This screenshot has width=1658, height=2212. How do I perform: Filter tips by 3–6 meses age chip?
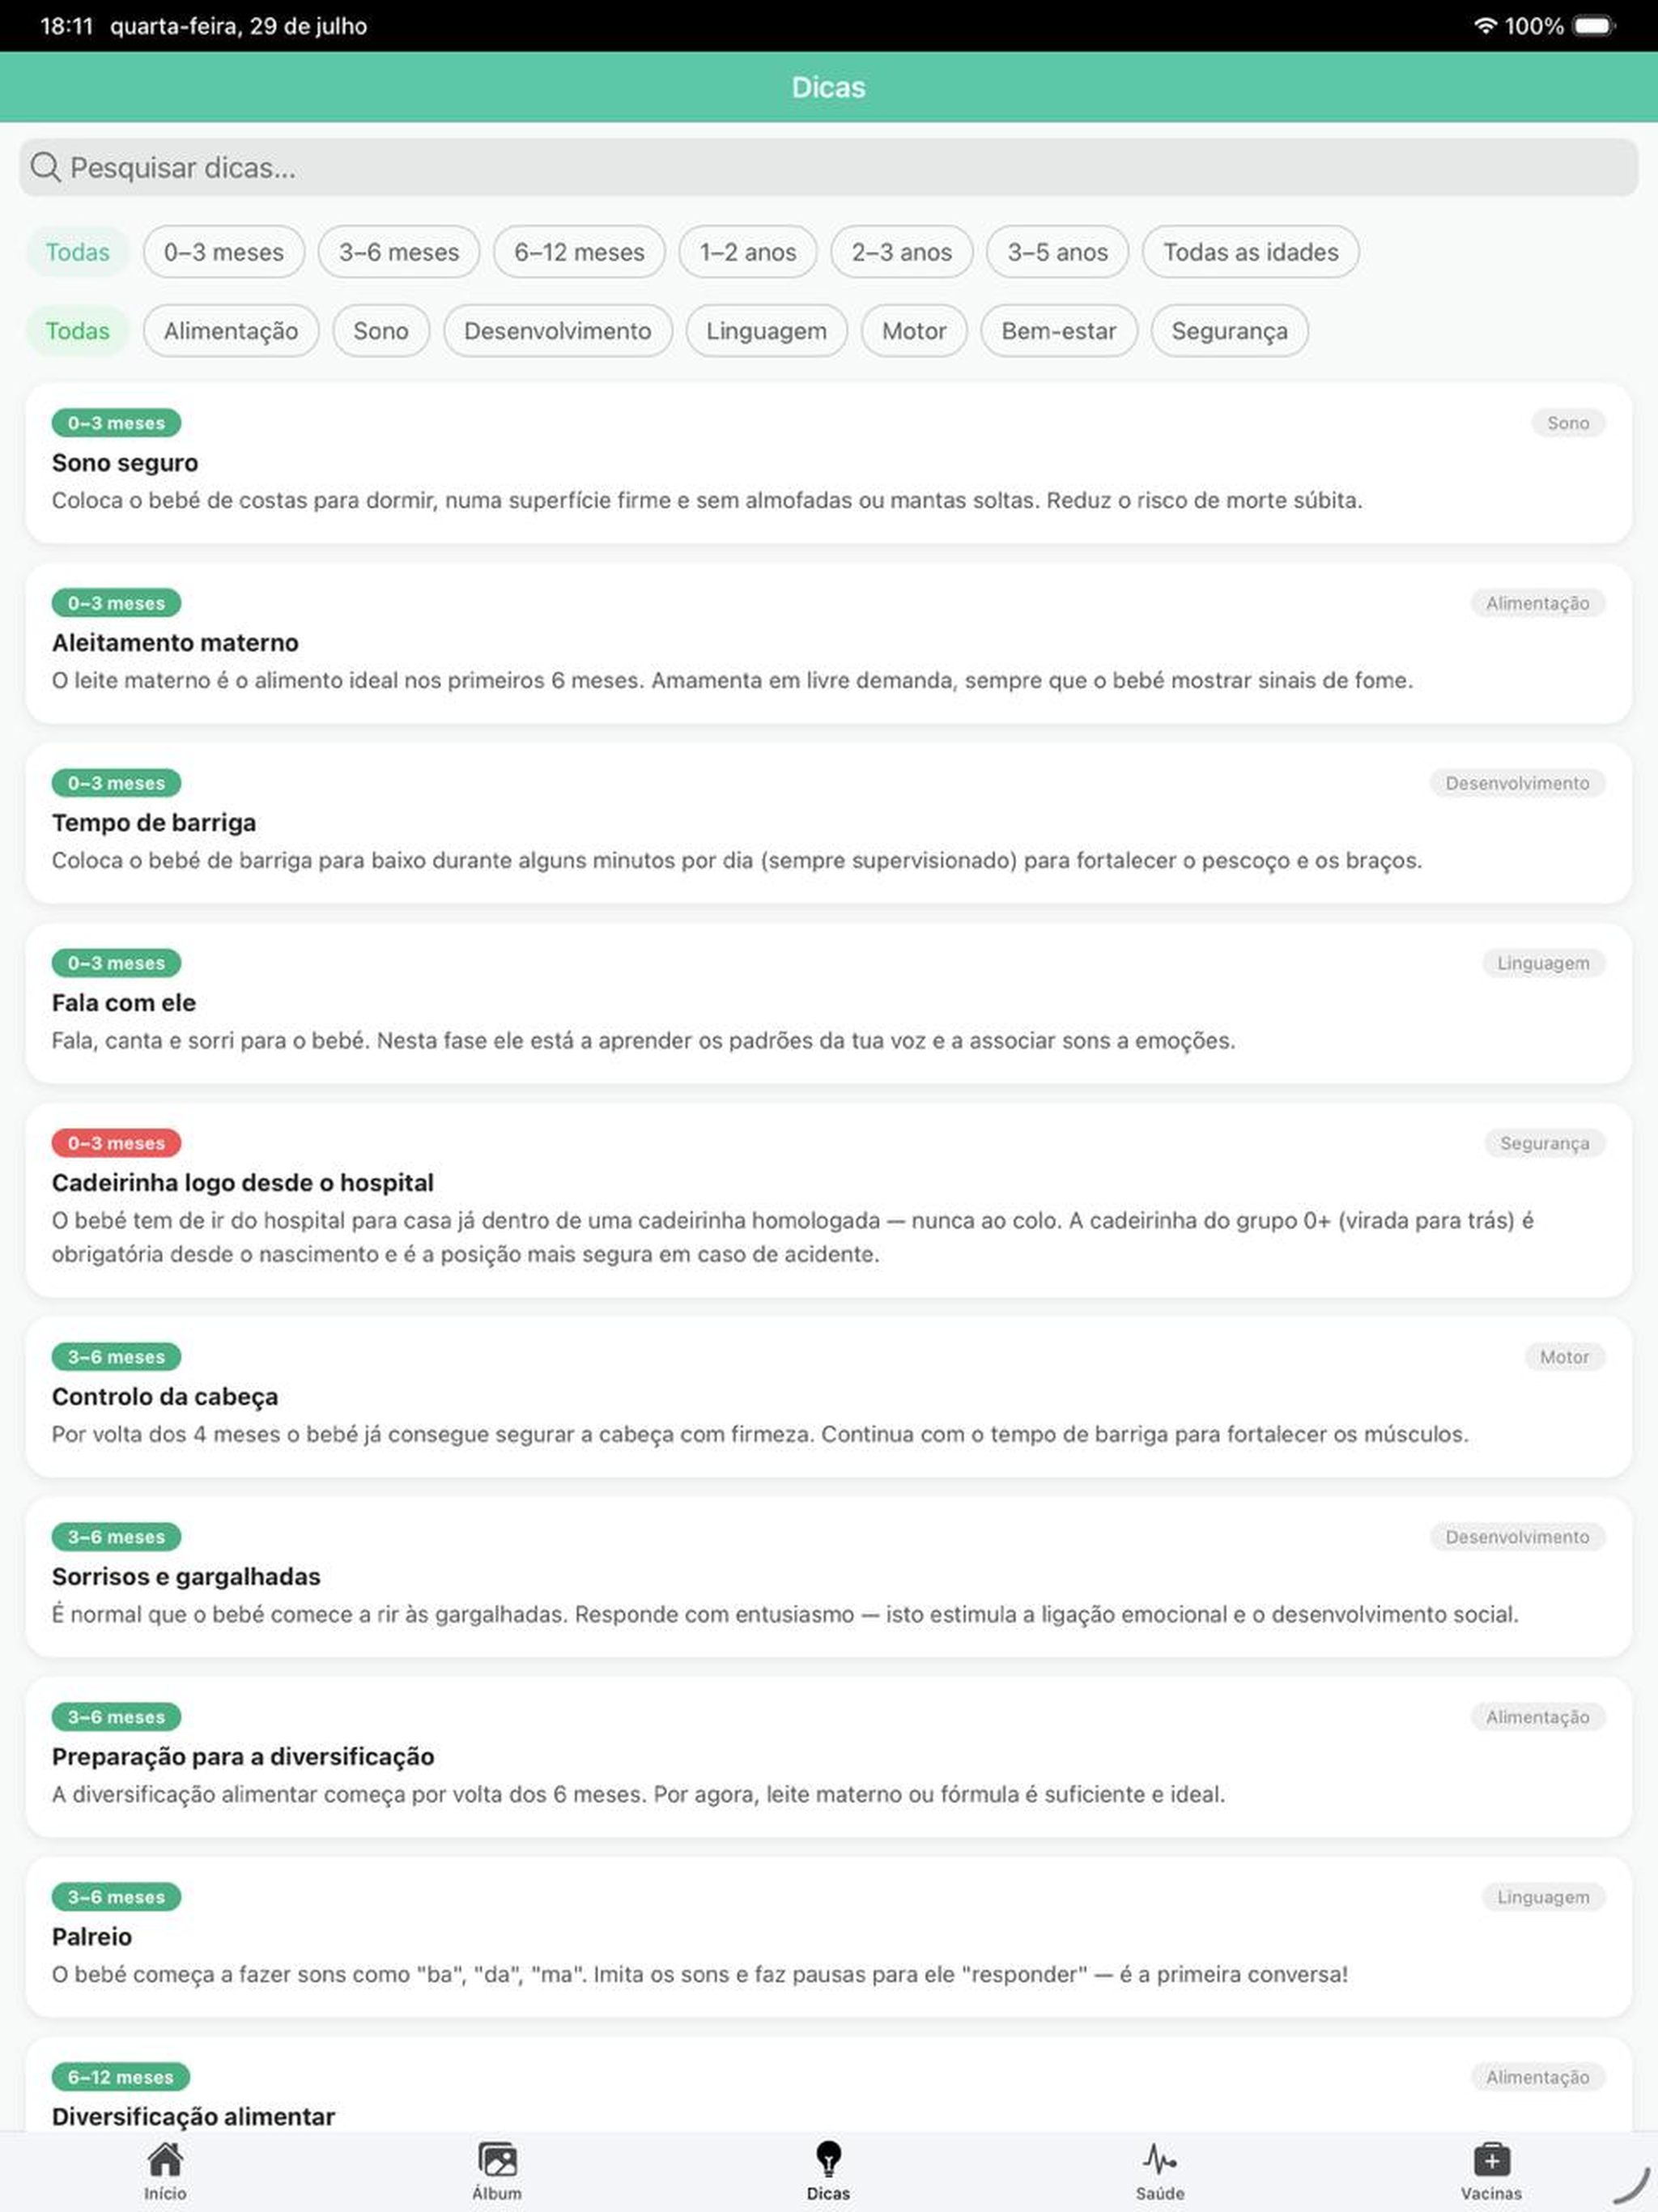(399, 252)
